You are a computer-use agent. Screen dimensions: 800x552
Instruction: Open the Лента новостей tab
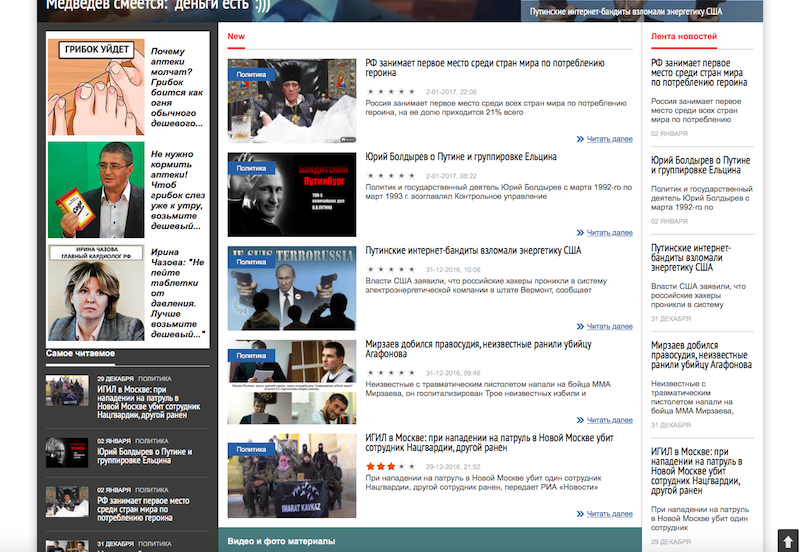pos(684,37)
